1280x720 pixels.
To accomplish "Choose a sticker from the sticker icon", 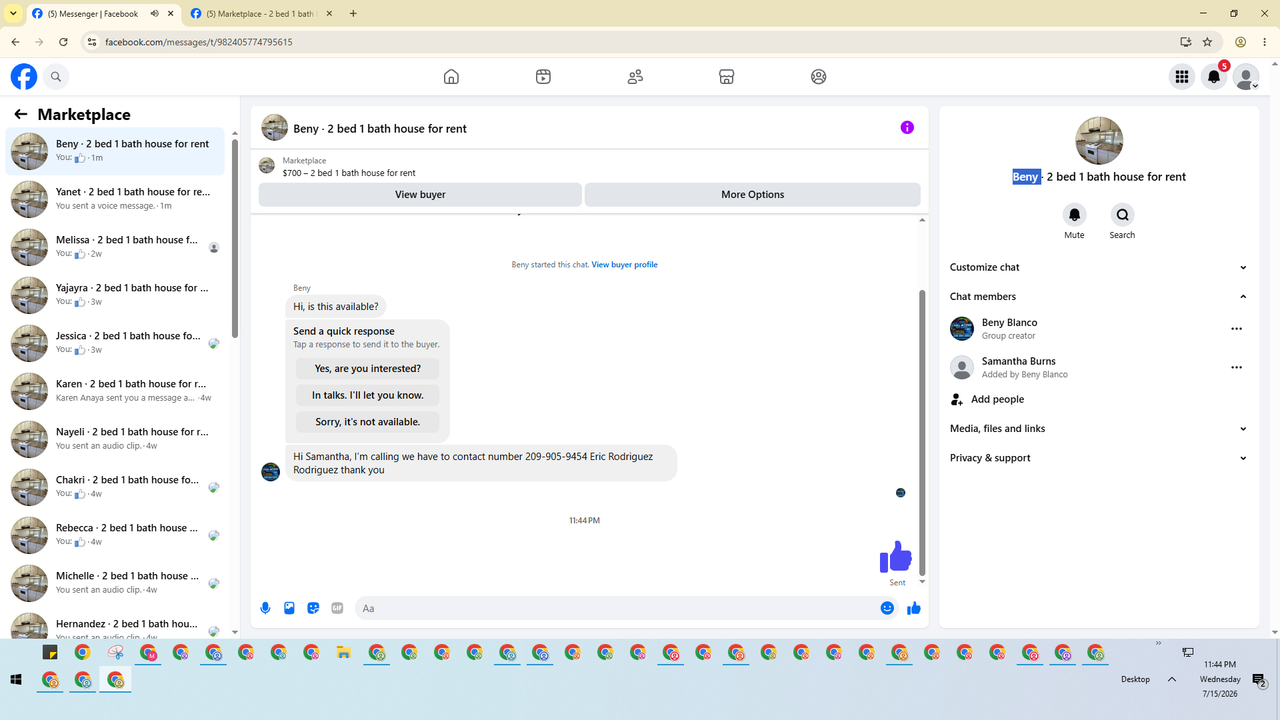I will [313, 608].
